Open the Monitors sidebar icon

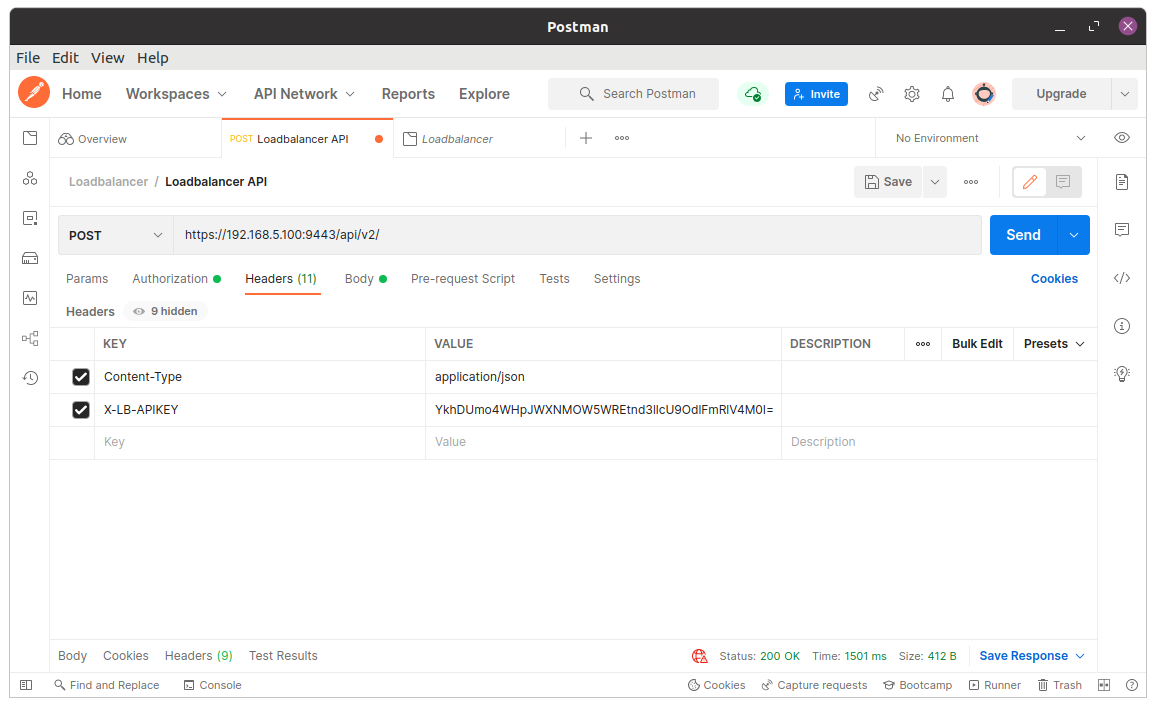point(30,298)
